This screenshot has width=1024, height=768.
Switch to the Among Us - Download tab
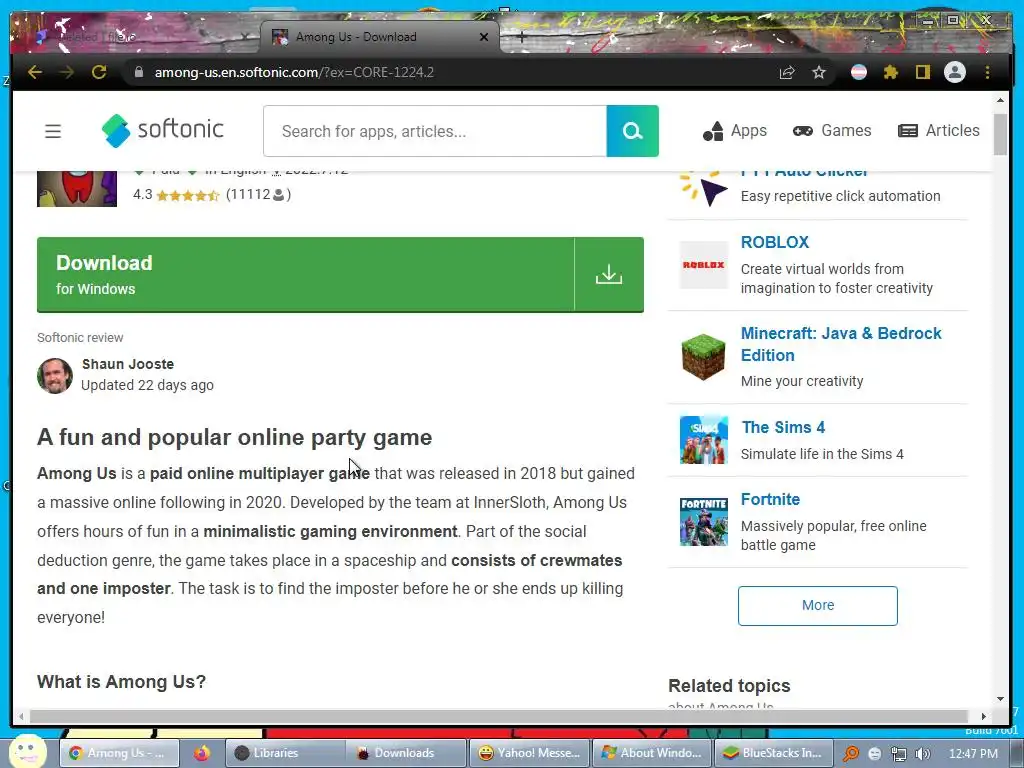379,37
